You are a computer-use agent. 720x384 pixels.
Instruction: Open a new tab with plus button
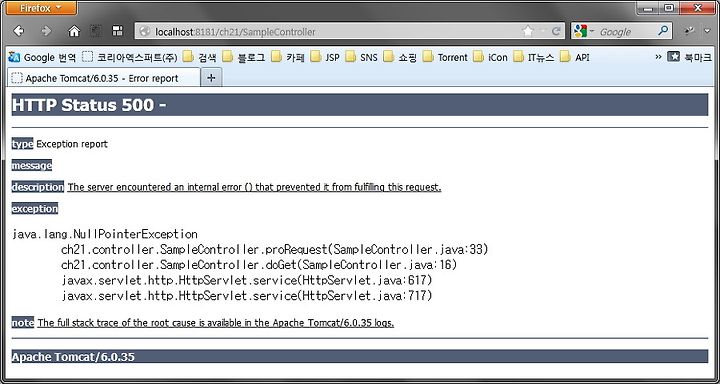[211, 78]
